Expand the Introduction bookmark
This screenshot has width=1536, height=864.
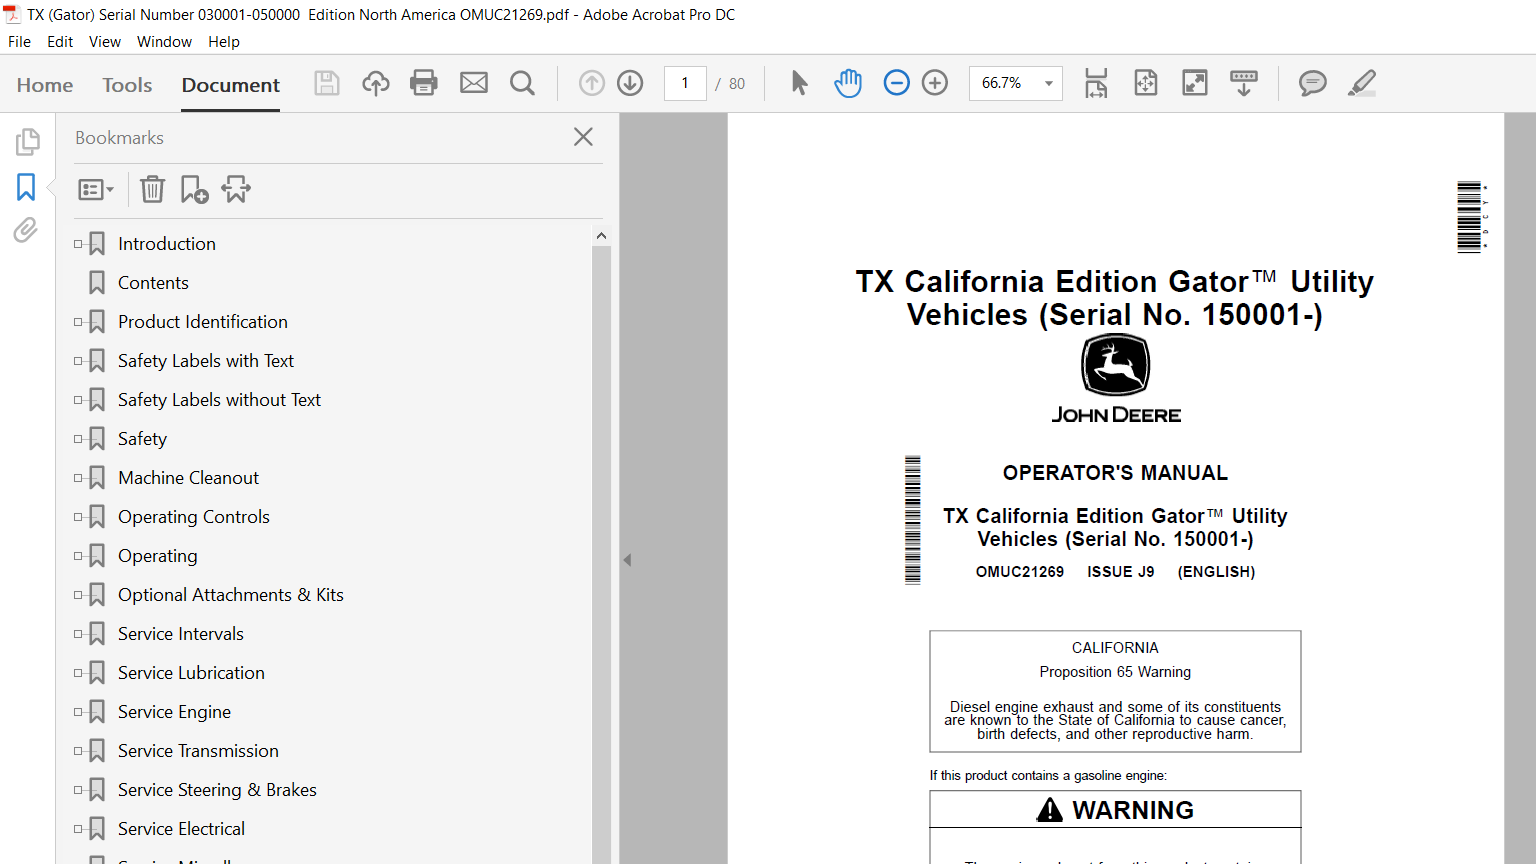(x=78, y=244)
